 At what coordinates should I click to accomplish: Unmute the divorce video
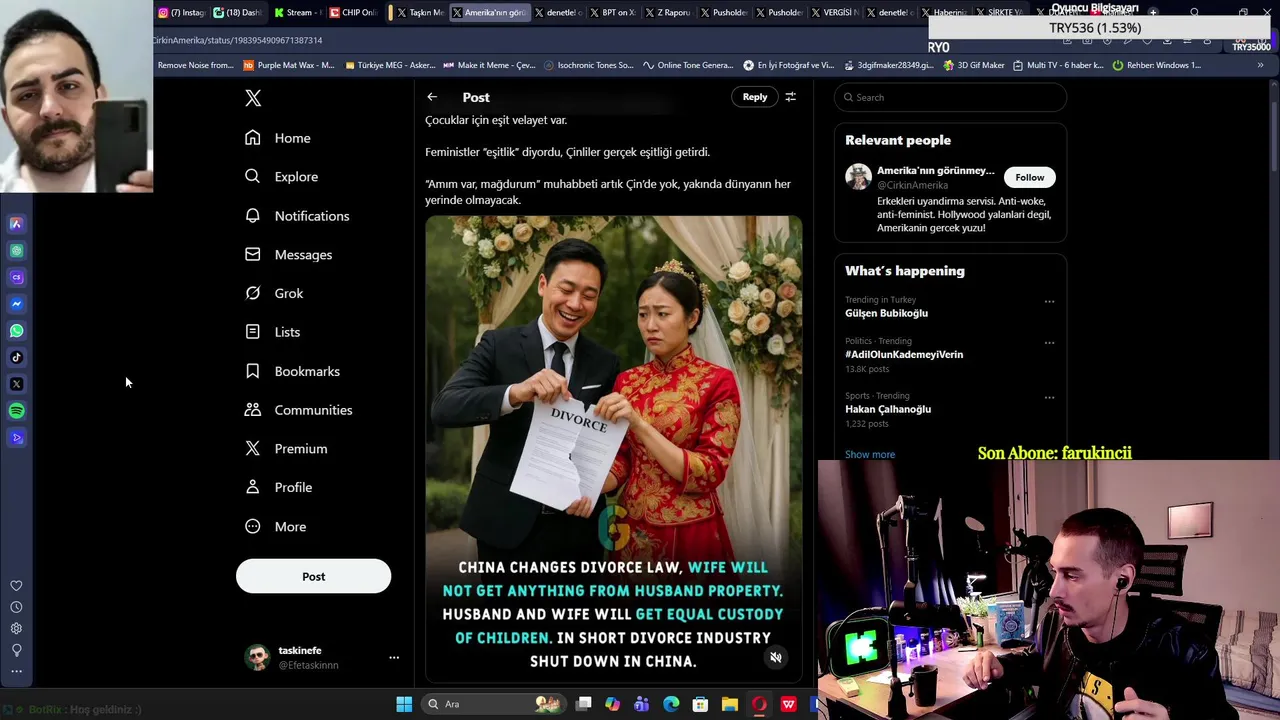pyautogui.click(x=775, y=657)
